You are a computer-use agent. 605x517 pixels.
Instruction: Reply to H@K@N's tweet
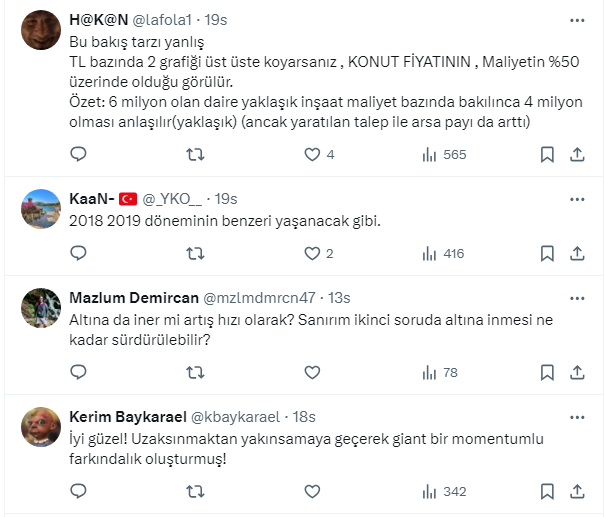click(80, 155)
